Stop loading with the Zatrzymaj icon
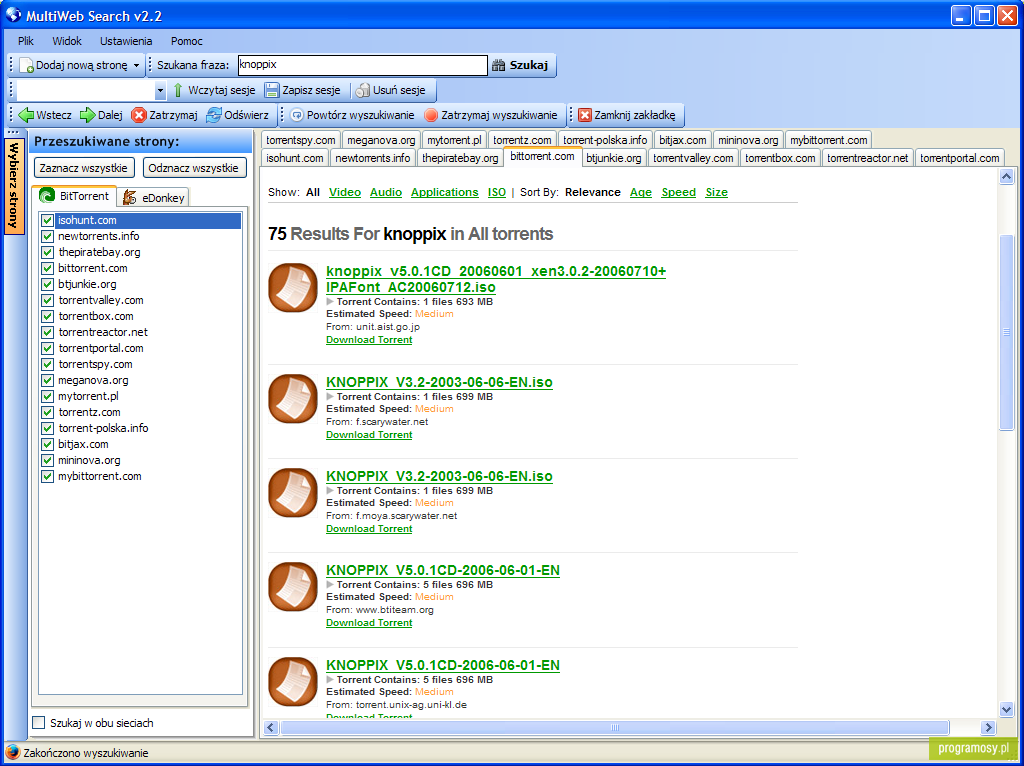The height and width of the screenshot is (766, 1024). 138,115
